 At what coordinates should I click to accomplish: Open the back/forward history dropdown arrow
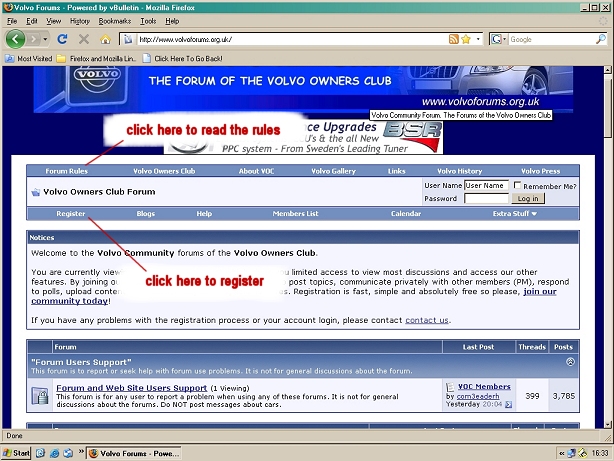click(45, 39)
